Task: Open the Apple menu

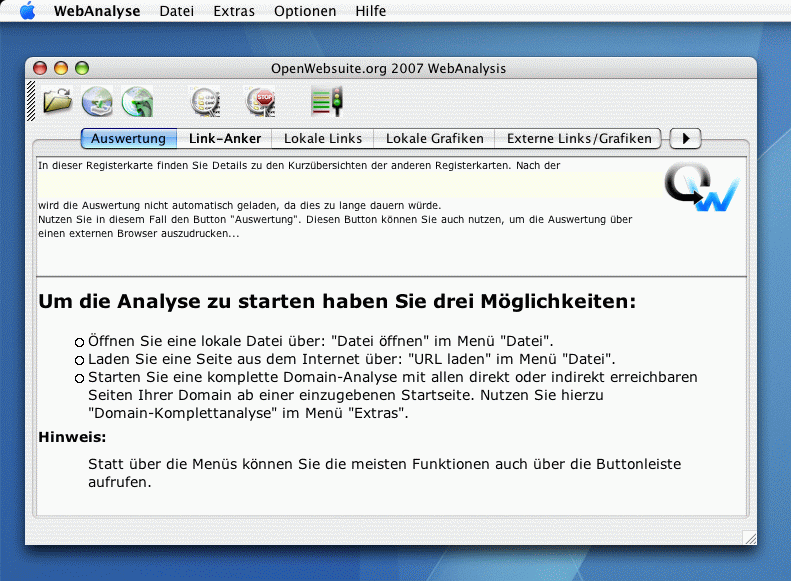Action: click(x=27, y=11)
